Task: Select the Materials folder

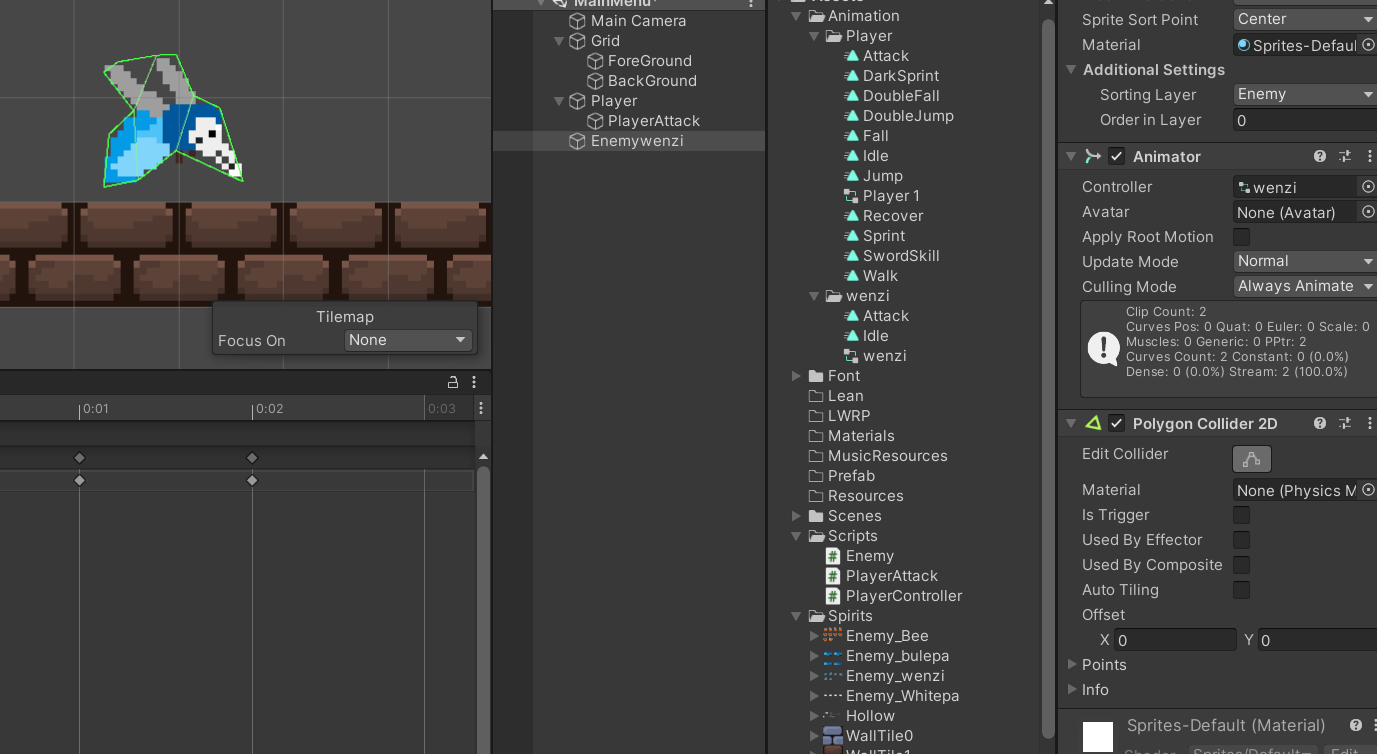Action: (x=851, y=436)
